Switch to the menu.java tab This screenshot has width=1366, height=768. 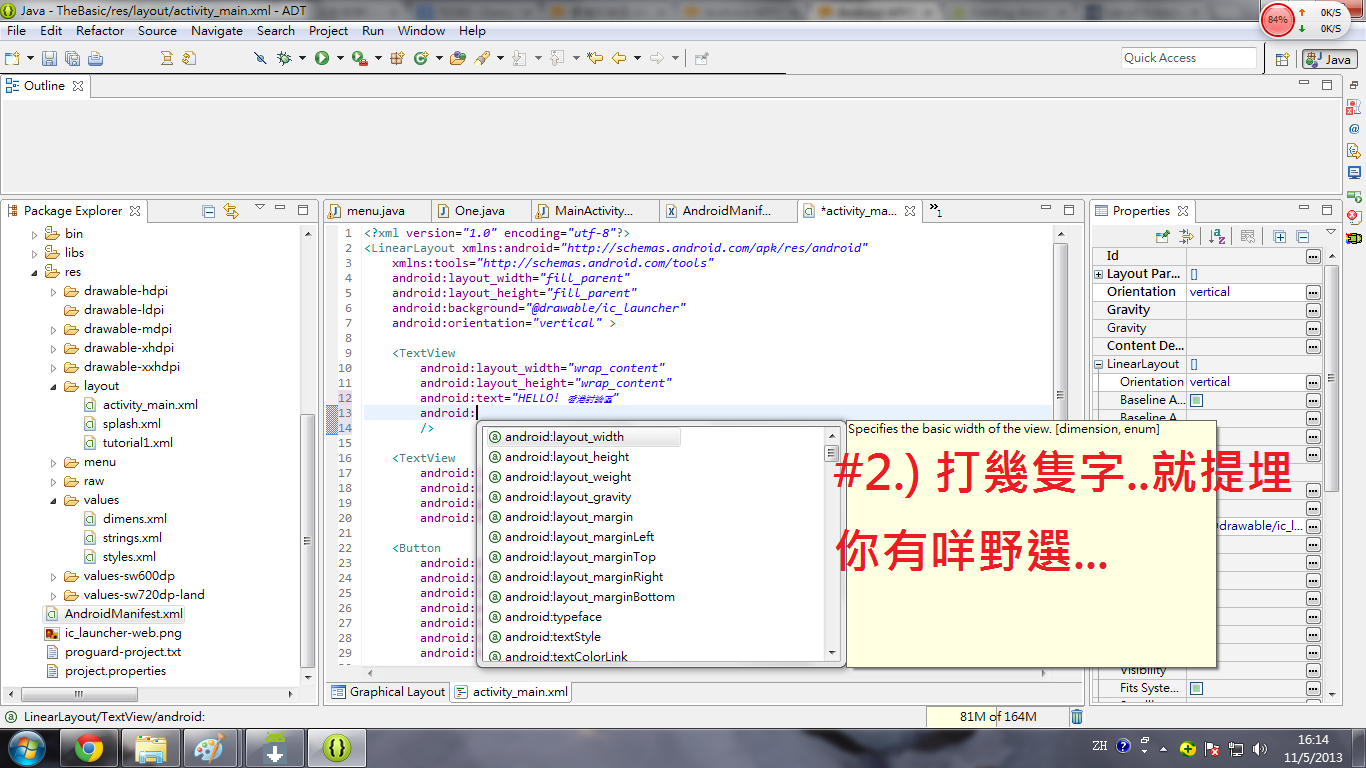[375, 211]
